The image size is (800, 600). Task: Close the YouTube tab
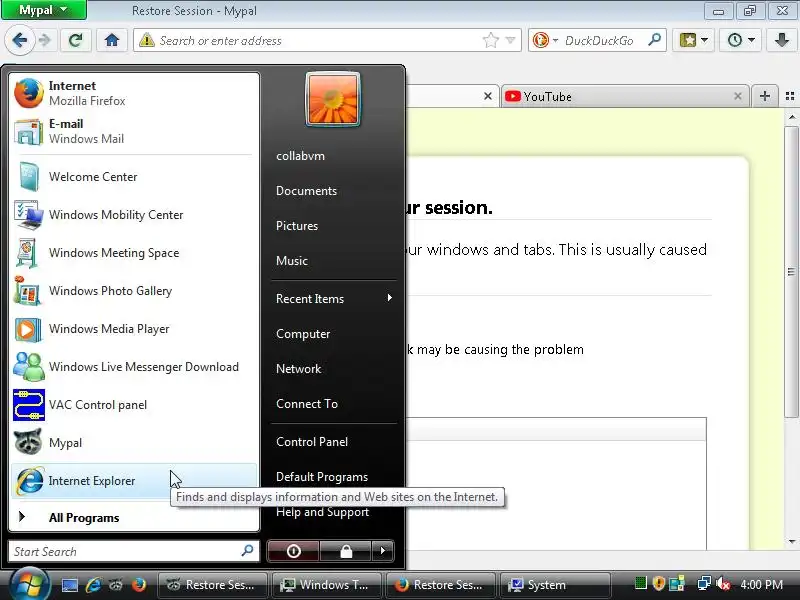click(x=737, y=96)
